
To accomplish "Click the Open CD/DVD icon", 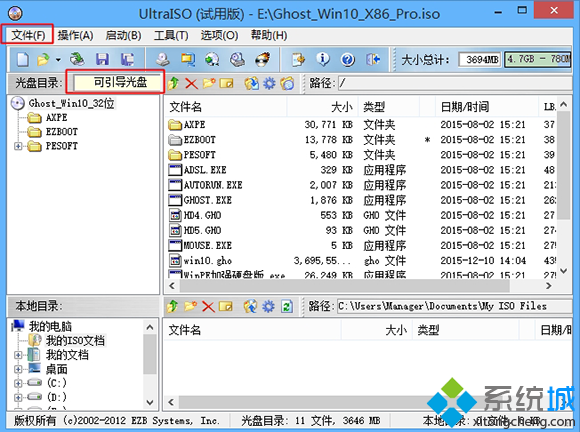I will (77, 59).
